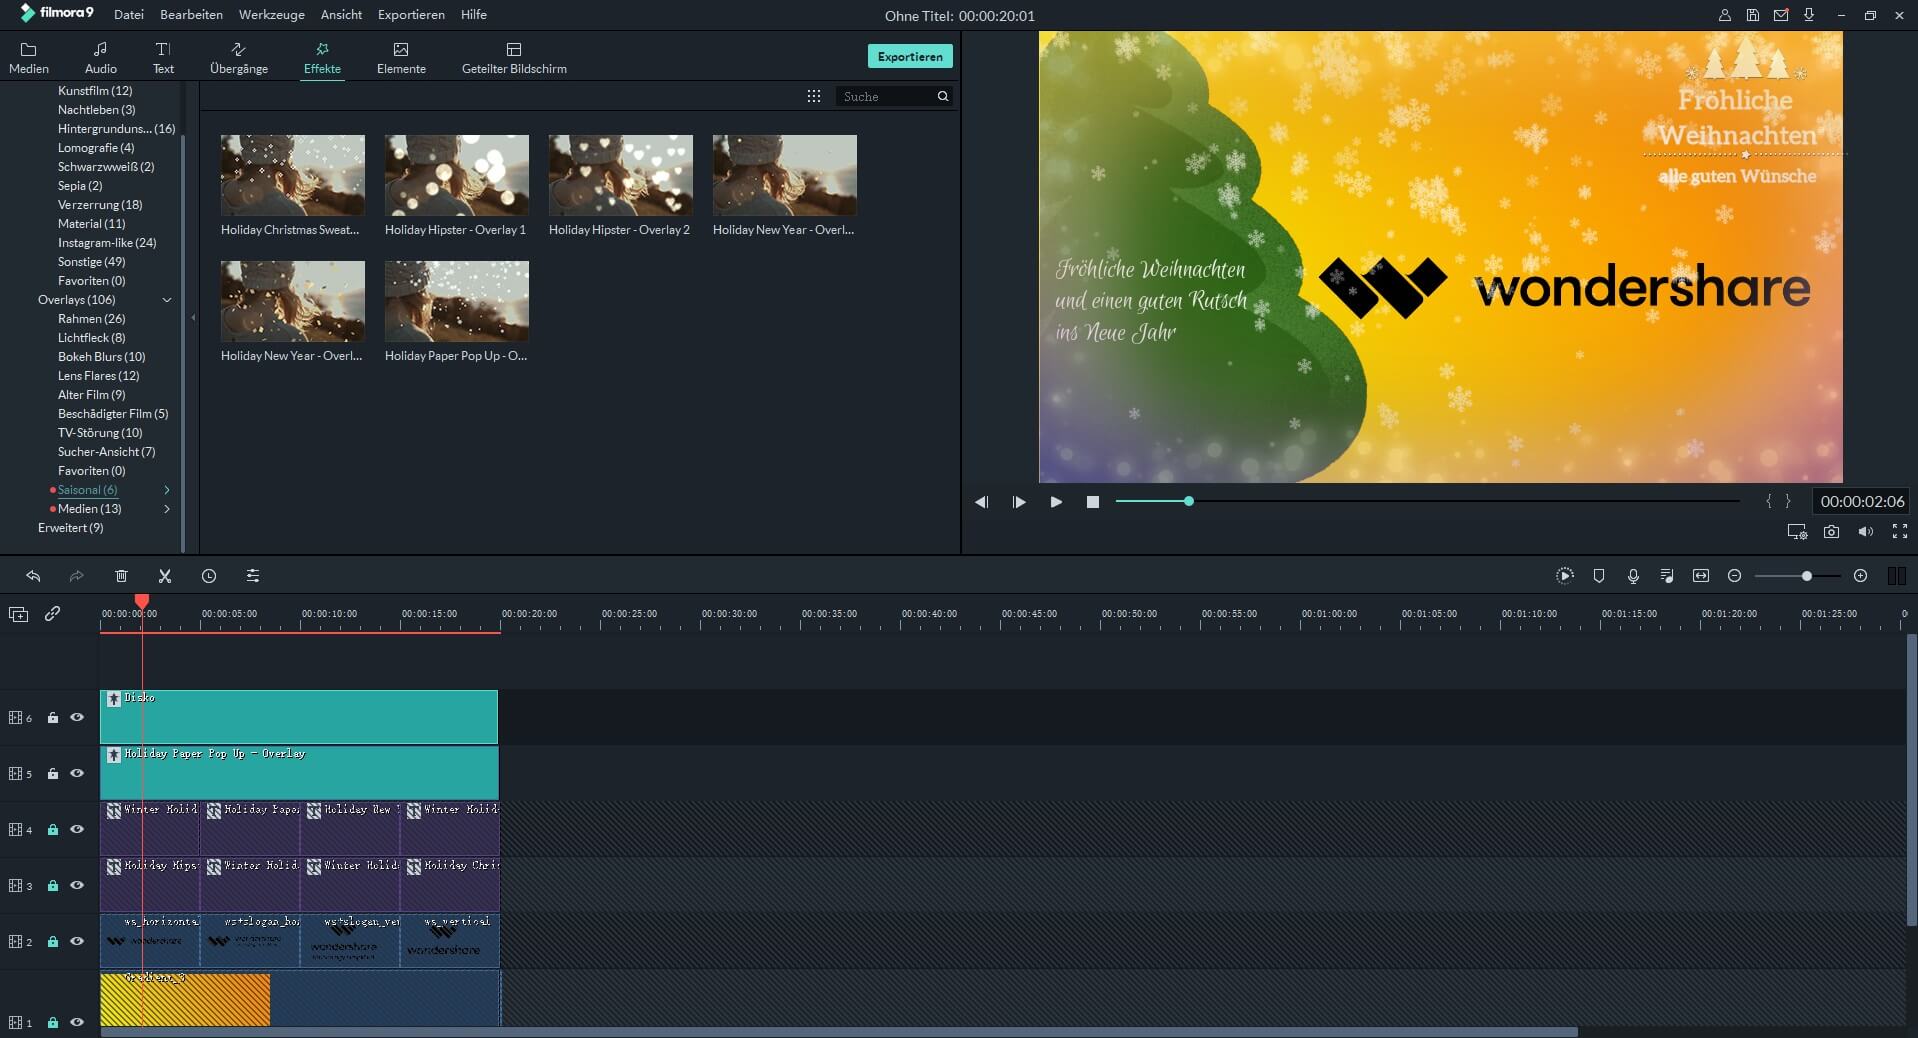Zoom in timeline with plus icon

(x=1860, y=576)
